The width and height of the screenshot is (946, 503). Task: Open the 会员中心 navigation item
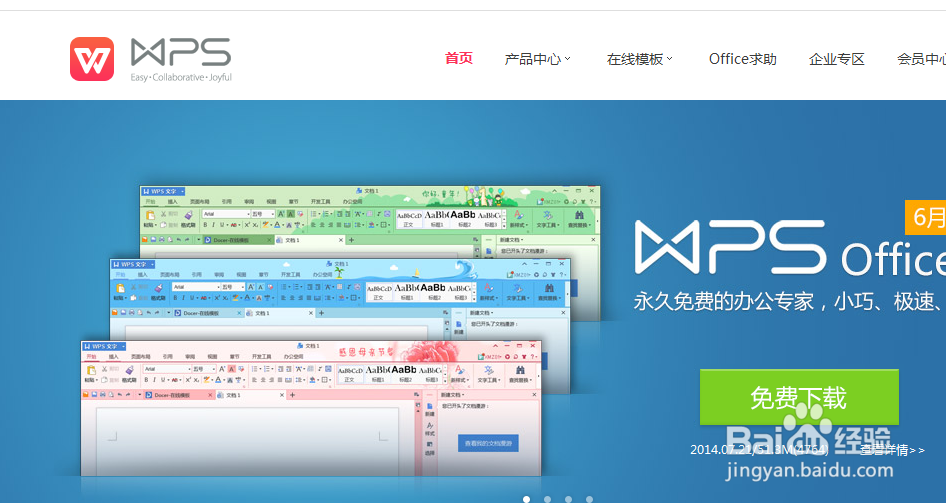point(921,59)
